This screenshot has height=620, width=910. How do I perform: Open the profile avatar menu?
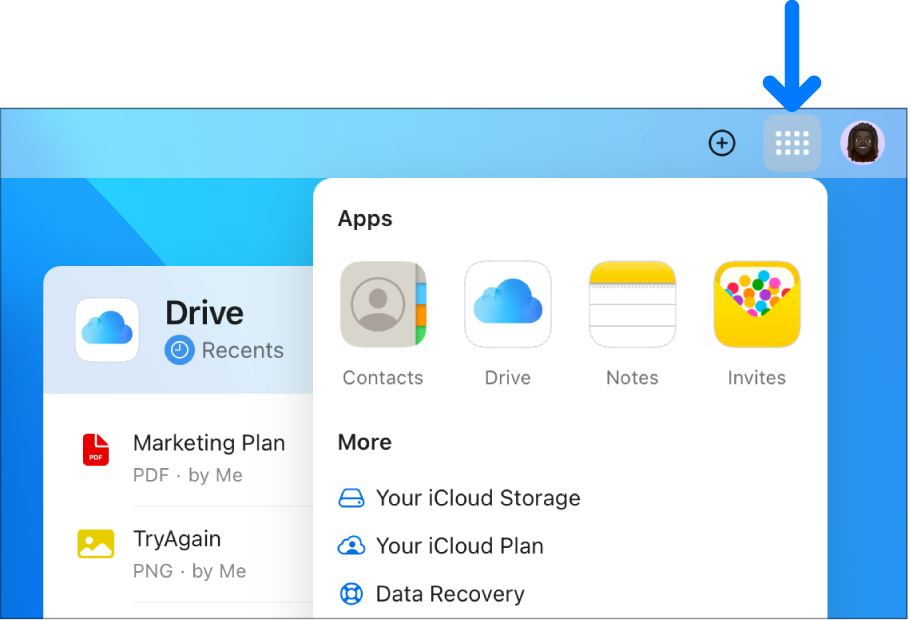[861, 142]
